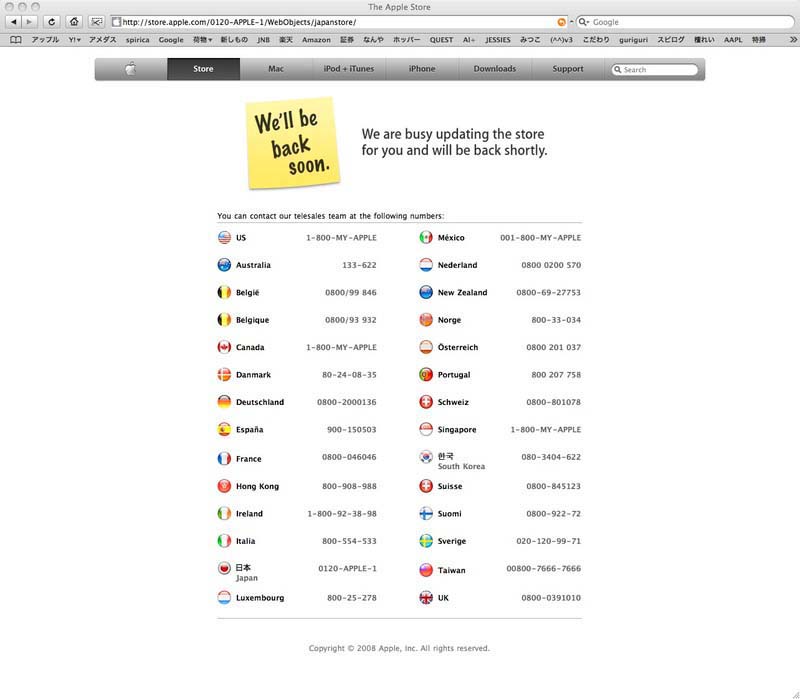Screen dimensions: 800x699
Task: Click the New Zealand country name
Action: point(462,293)
